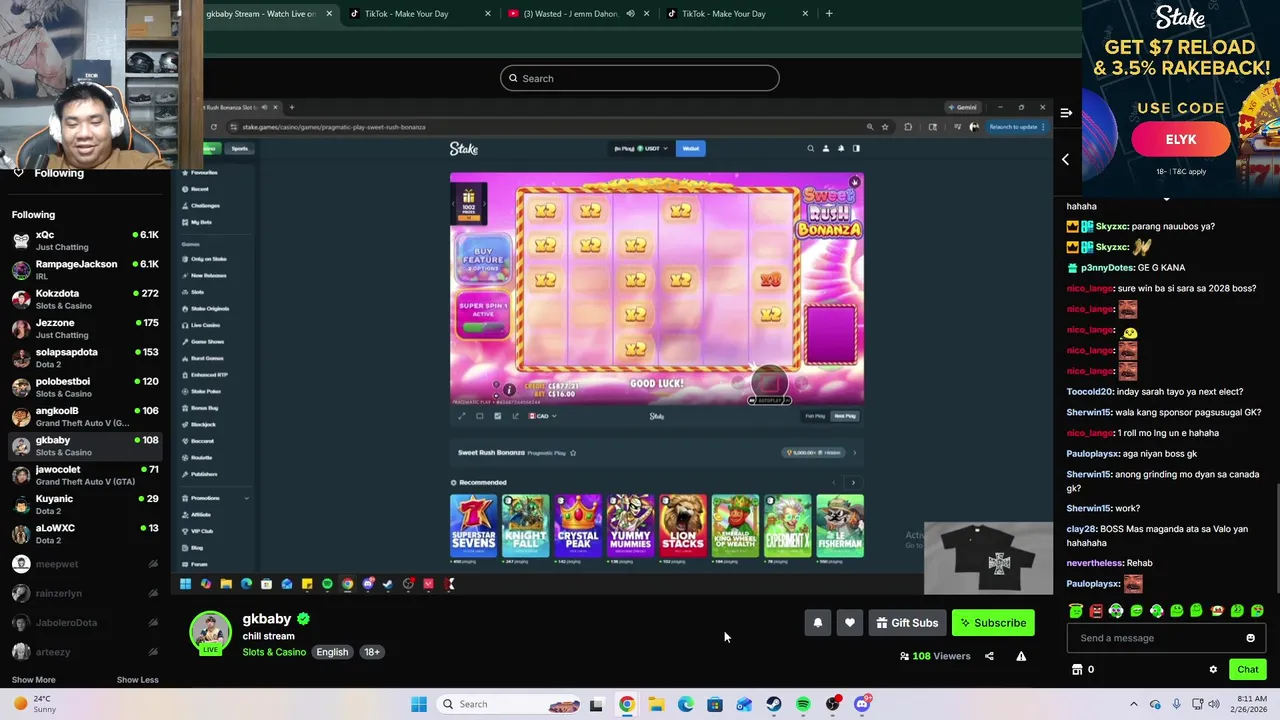The width and height of the screenshot is (1280, 720).
Task: Click the green Subscribe button
Action: point(993,623)
